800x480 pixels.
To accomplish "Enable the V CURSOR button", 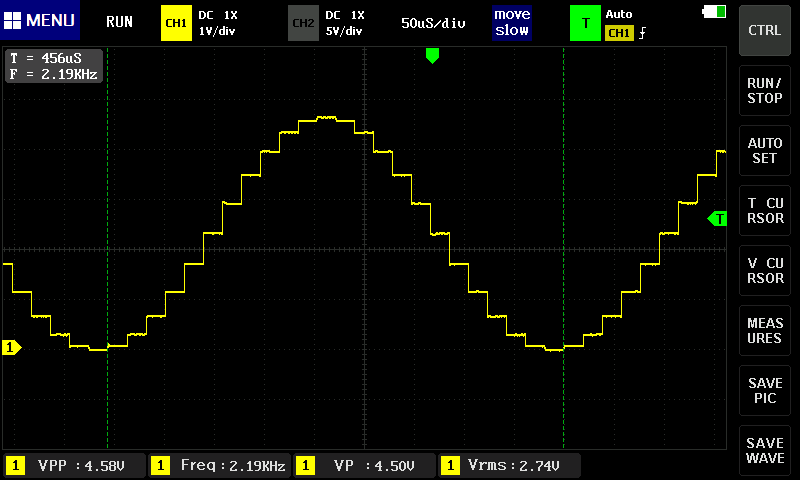I will (x=764, y=270).
